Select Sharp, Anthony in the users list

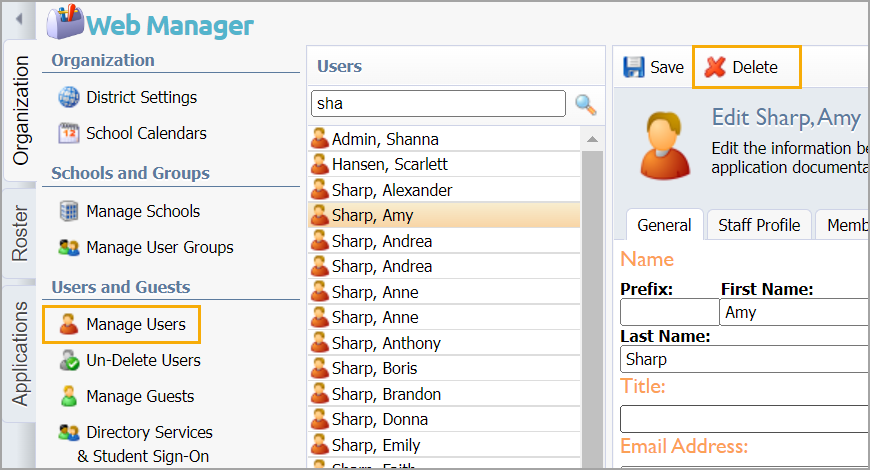click(x=444, y=343)
